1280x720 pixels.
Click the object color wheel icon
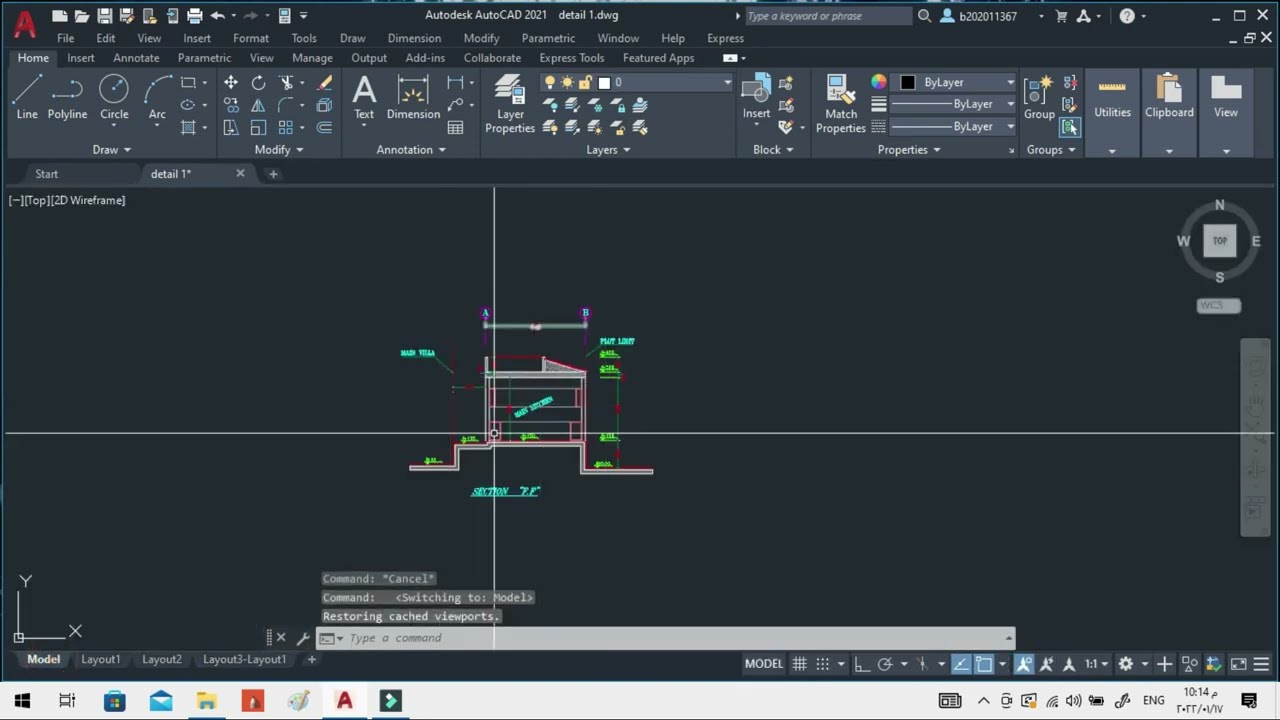[879, 83]
